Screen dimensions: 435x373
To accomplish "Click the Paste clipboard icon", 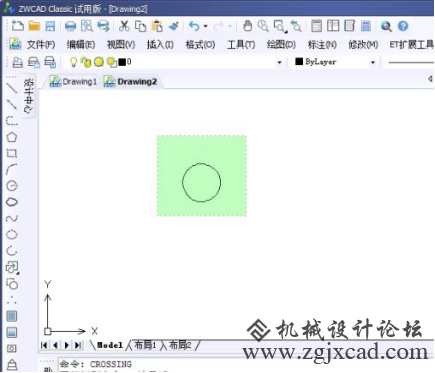I will (157, 26).
